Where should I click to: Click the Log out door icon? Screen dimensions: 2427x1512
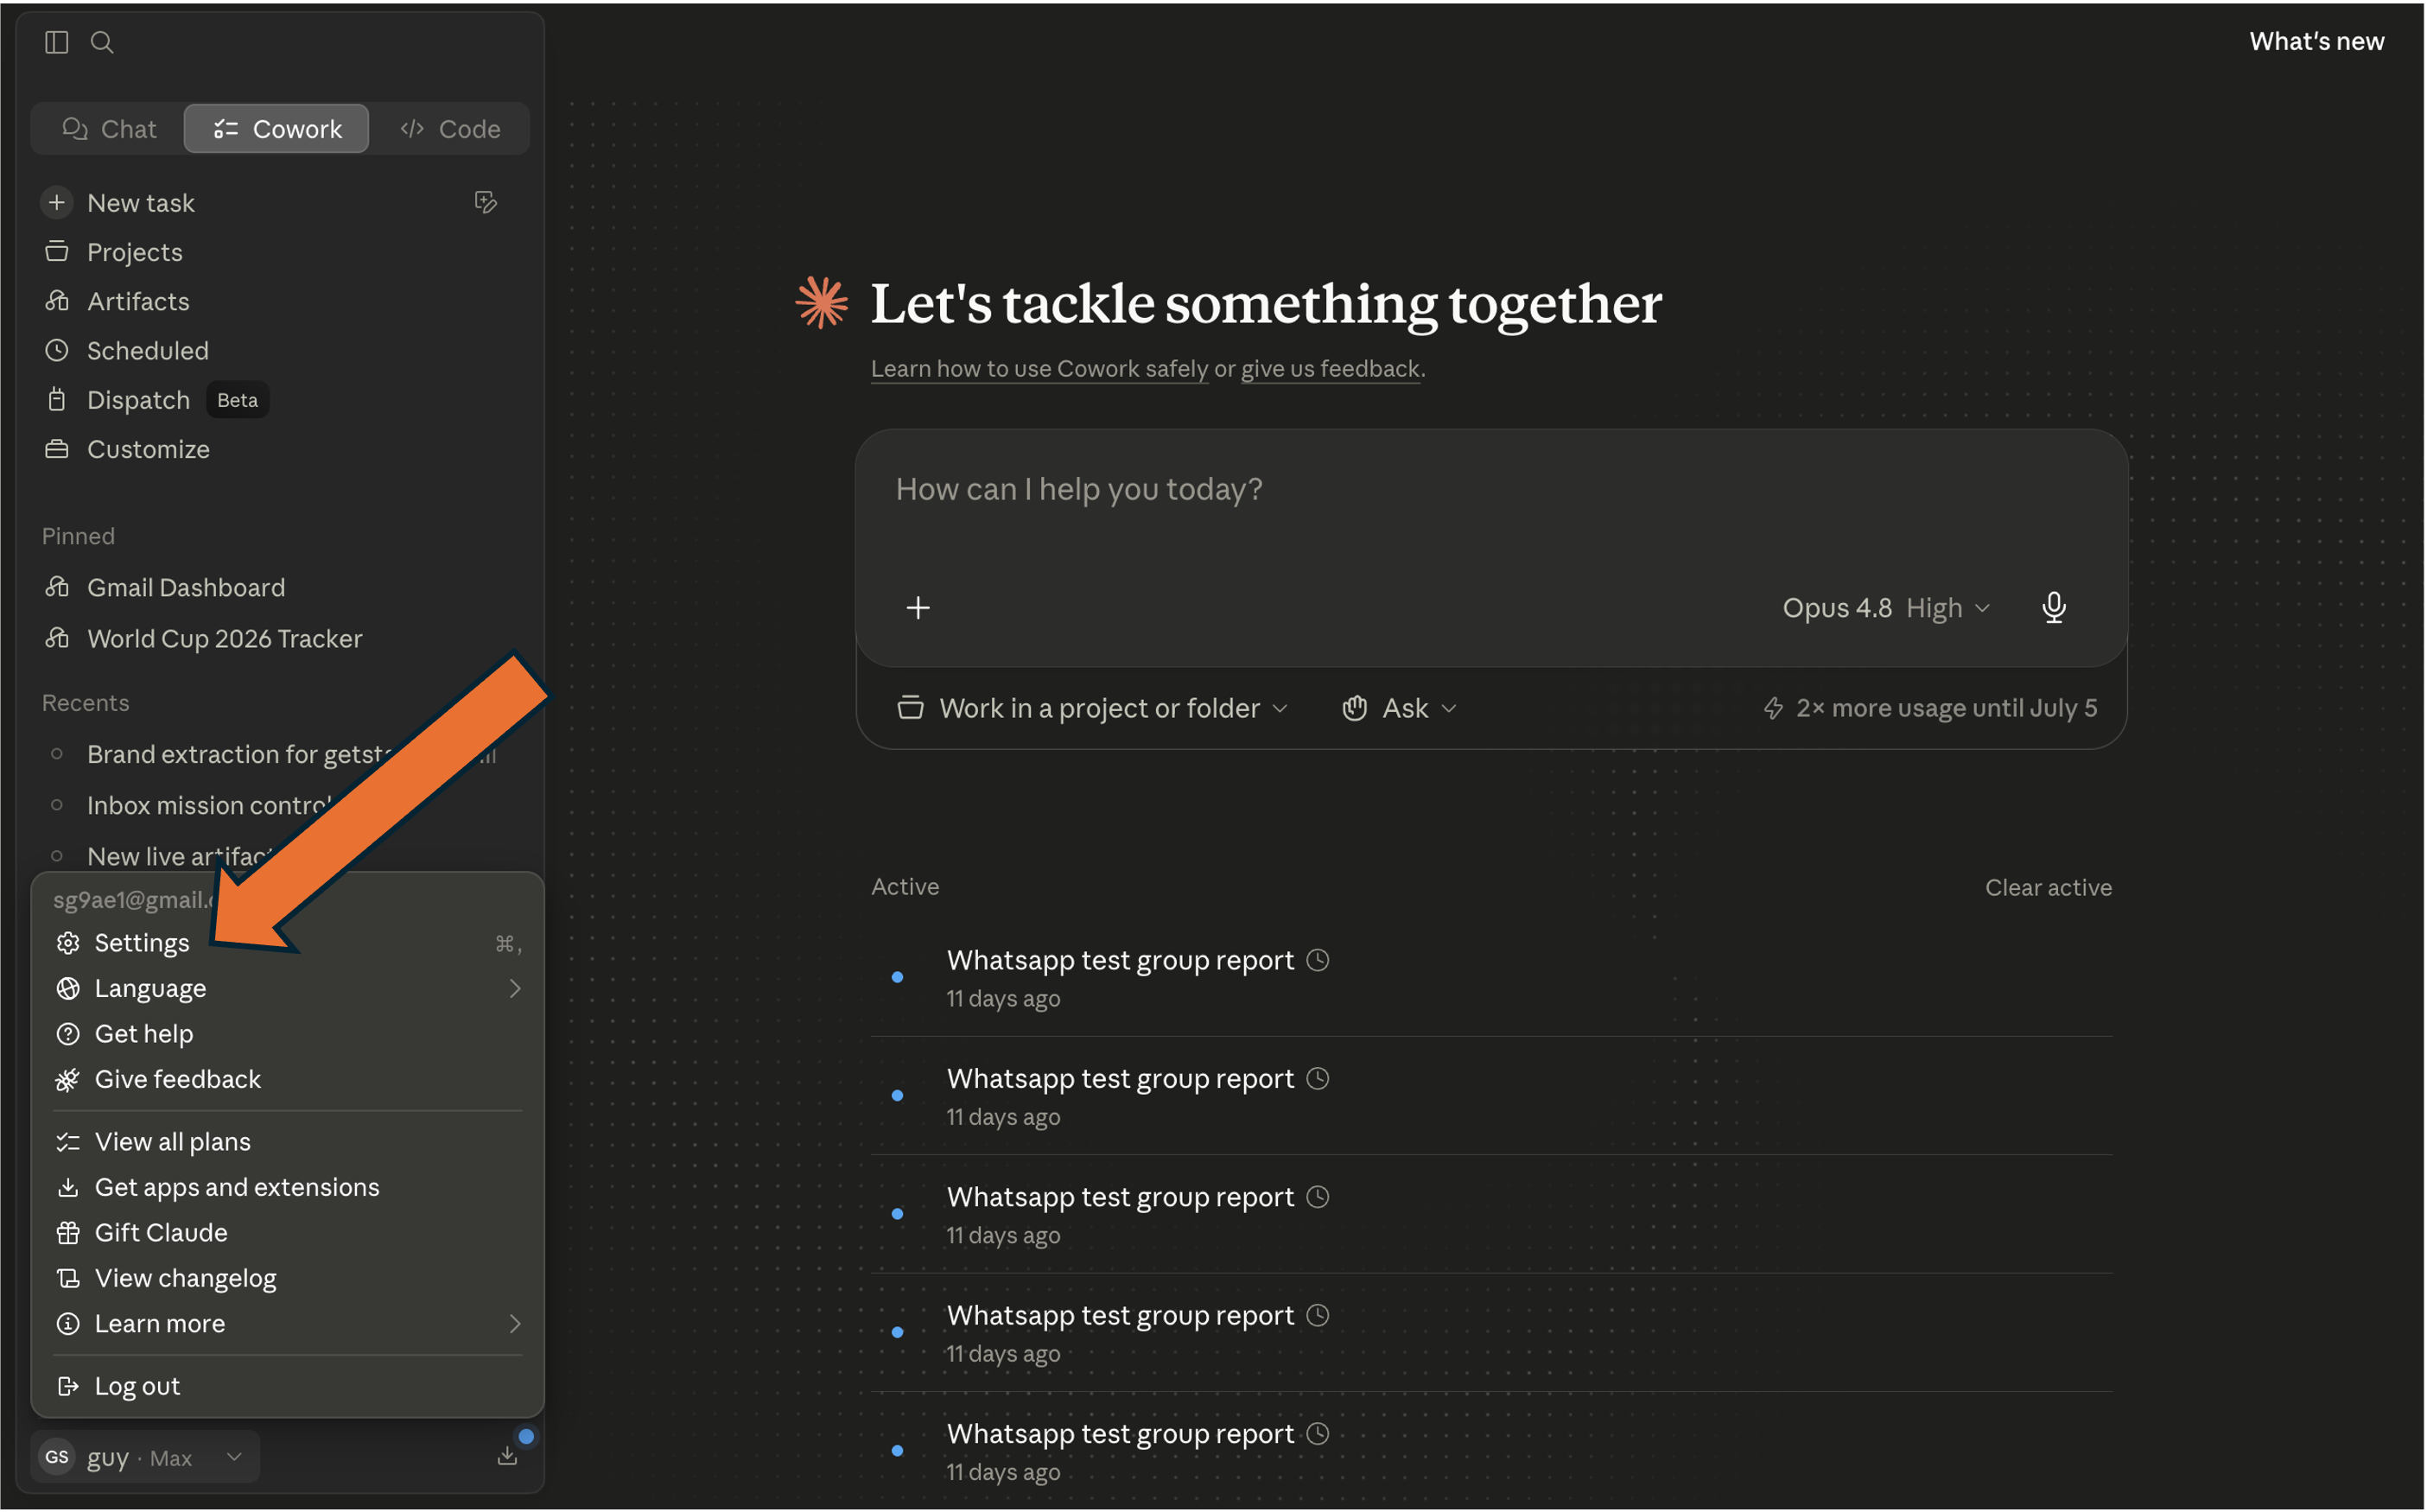[x=68, y=1386]
